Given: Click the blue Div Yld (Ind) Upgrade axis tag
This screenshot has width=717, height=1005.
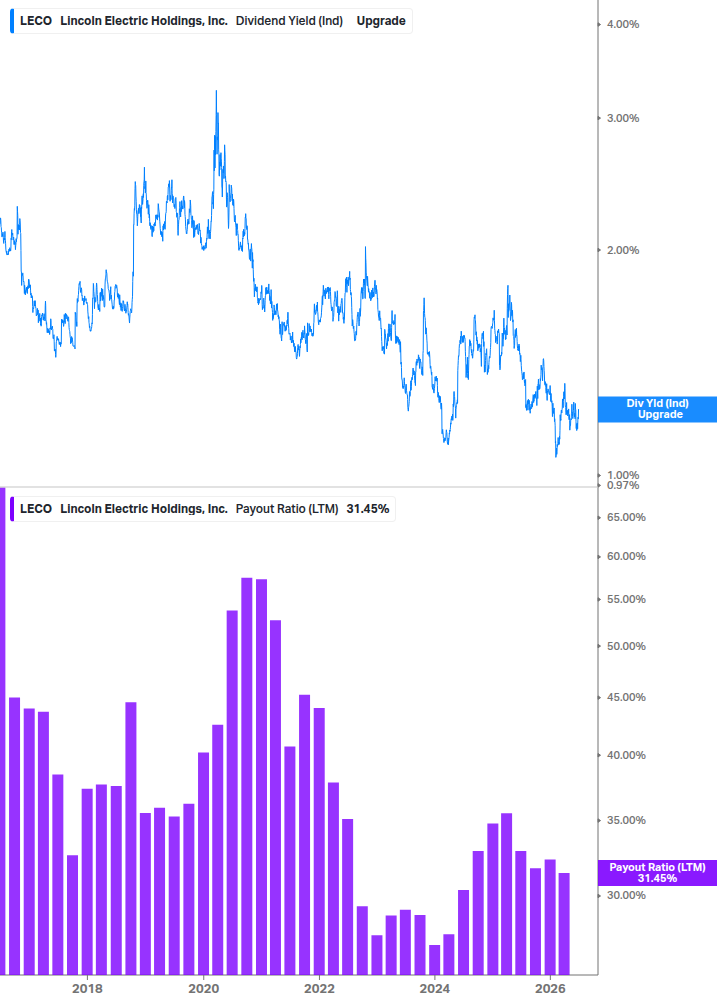Looking at the screenshot, I should click(x=657, y=409).
